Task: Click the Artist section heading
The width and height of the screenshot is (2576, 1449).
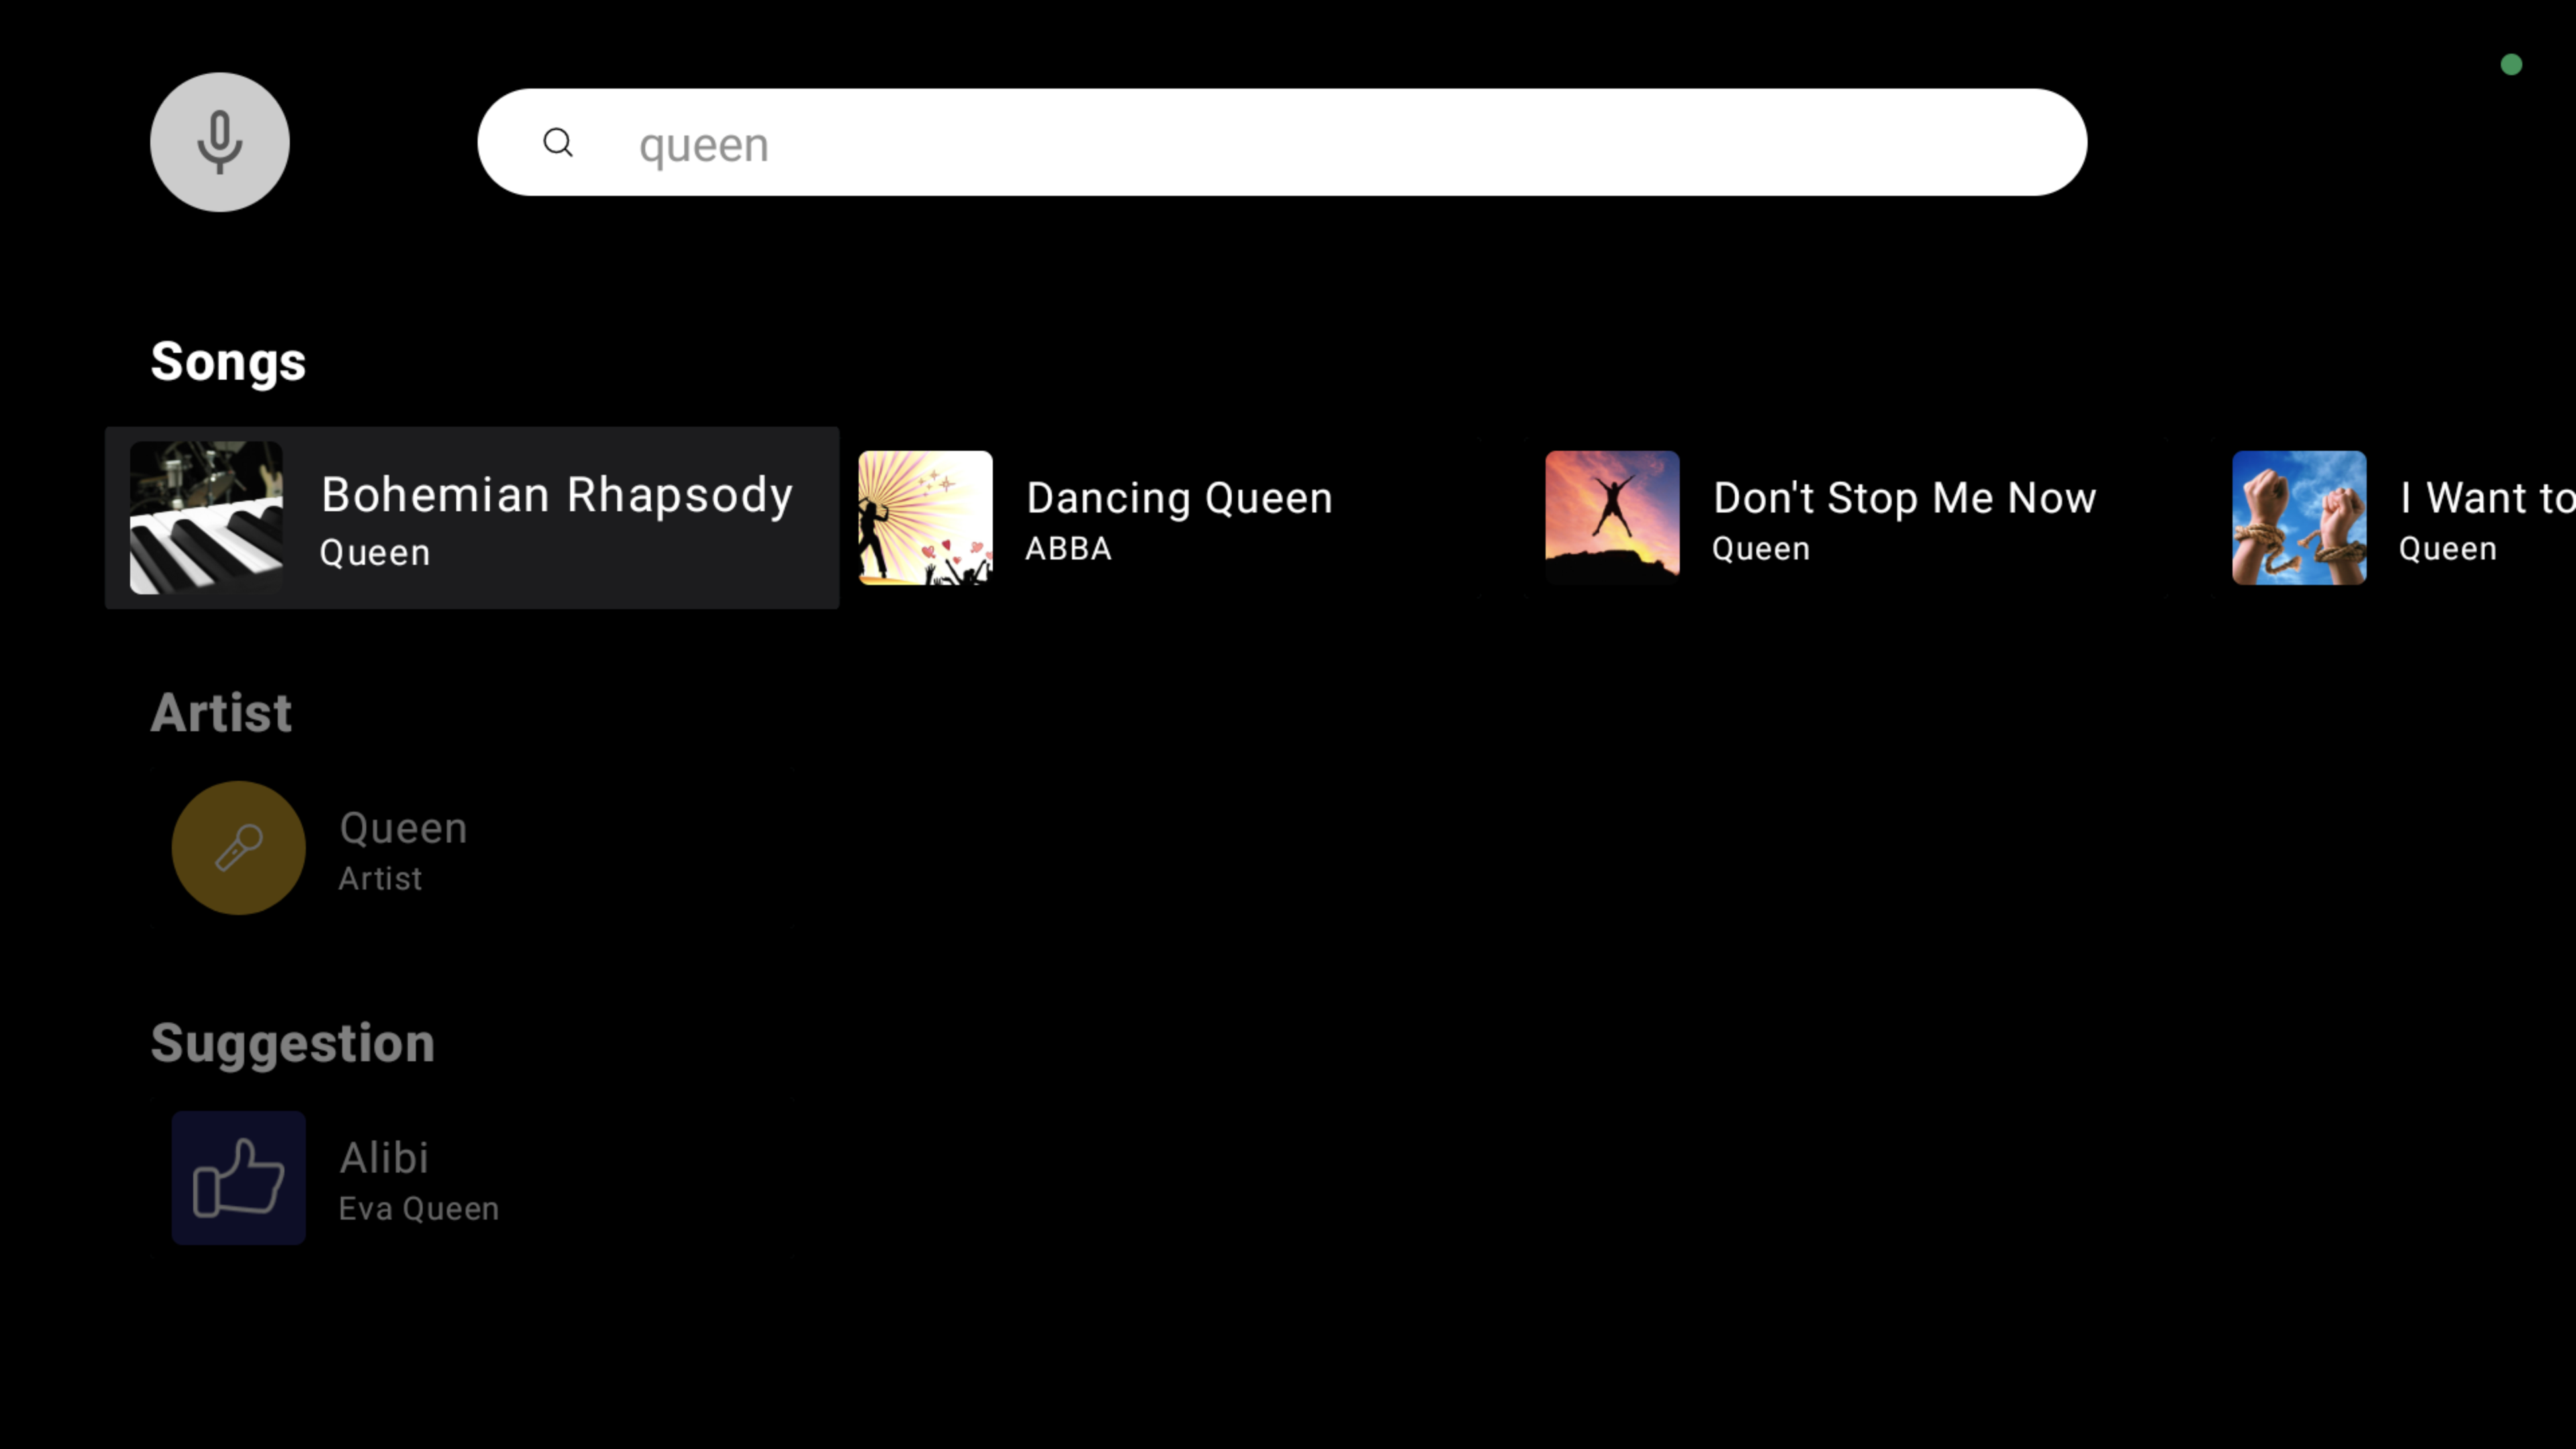Action: (221, 713)
